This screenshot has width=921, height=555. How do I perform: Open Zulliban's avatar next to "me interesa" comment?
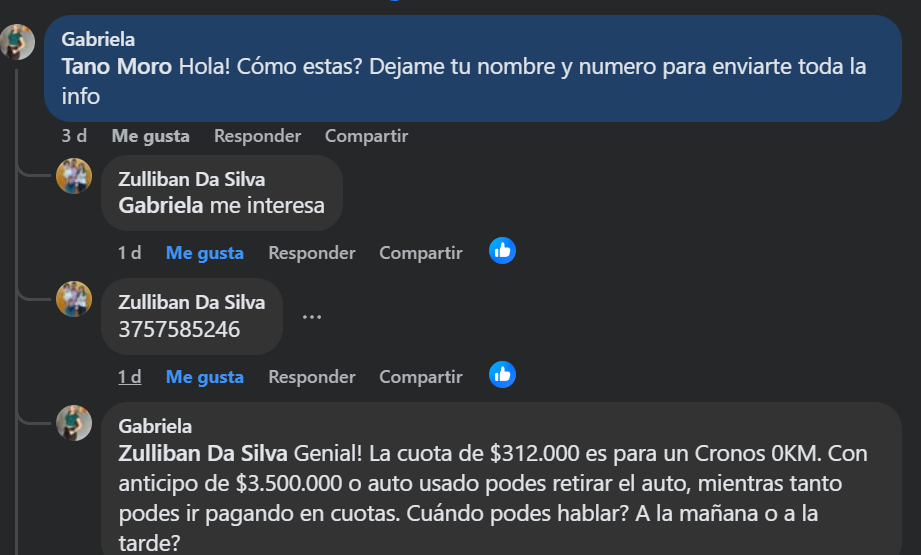click(74, 175)
